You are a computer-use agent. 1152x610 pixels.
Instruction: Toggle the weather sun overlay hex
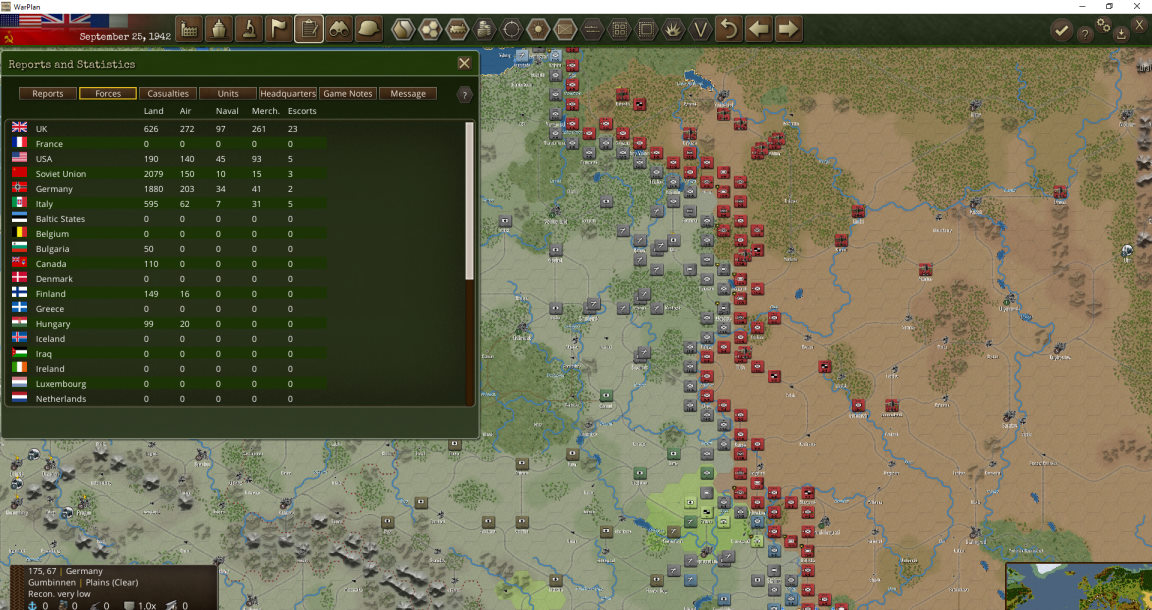point(539,29)
